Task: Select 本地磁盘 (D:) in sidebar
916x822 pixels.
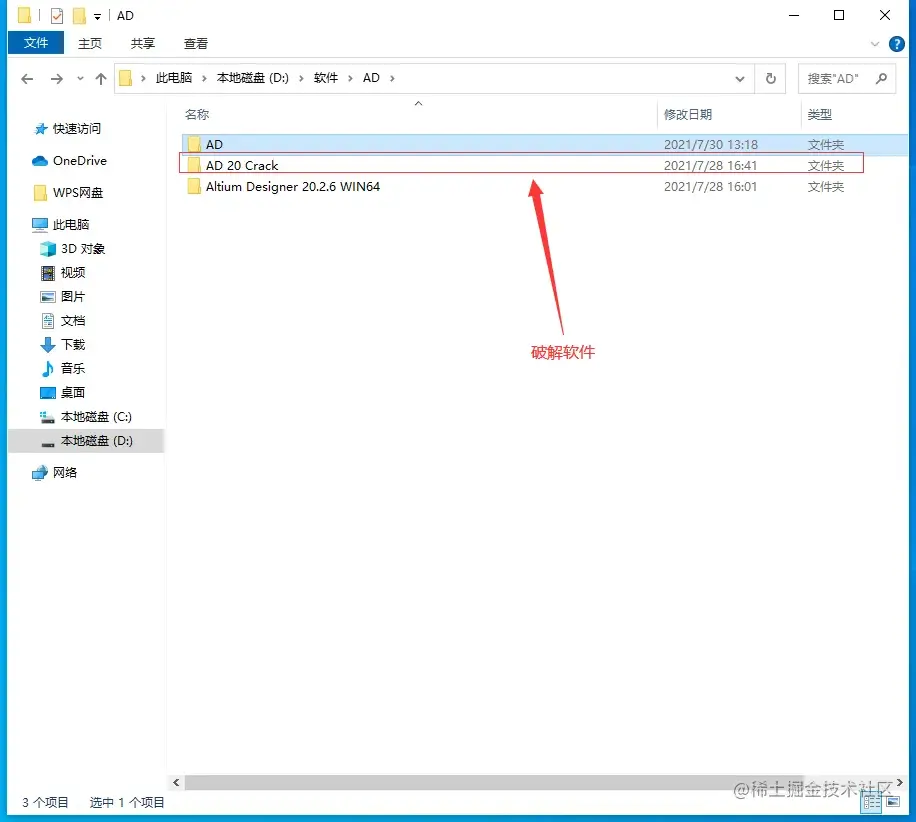Action: (x=86, y=441)
